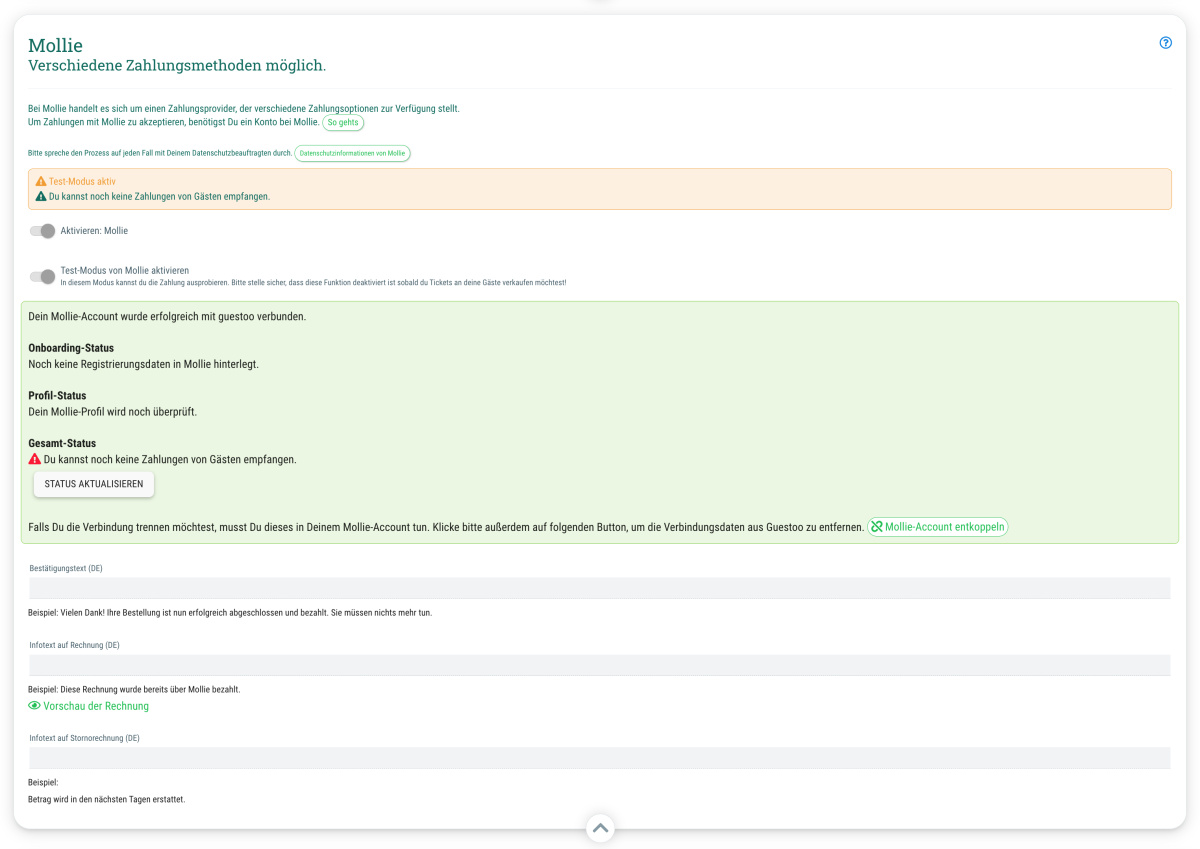Viewport: 1200px width, 849px height.
Task: Click the So gehts button
Action: pyautogui.click(x=343, y=123)
